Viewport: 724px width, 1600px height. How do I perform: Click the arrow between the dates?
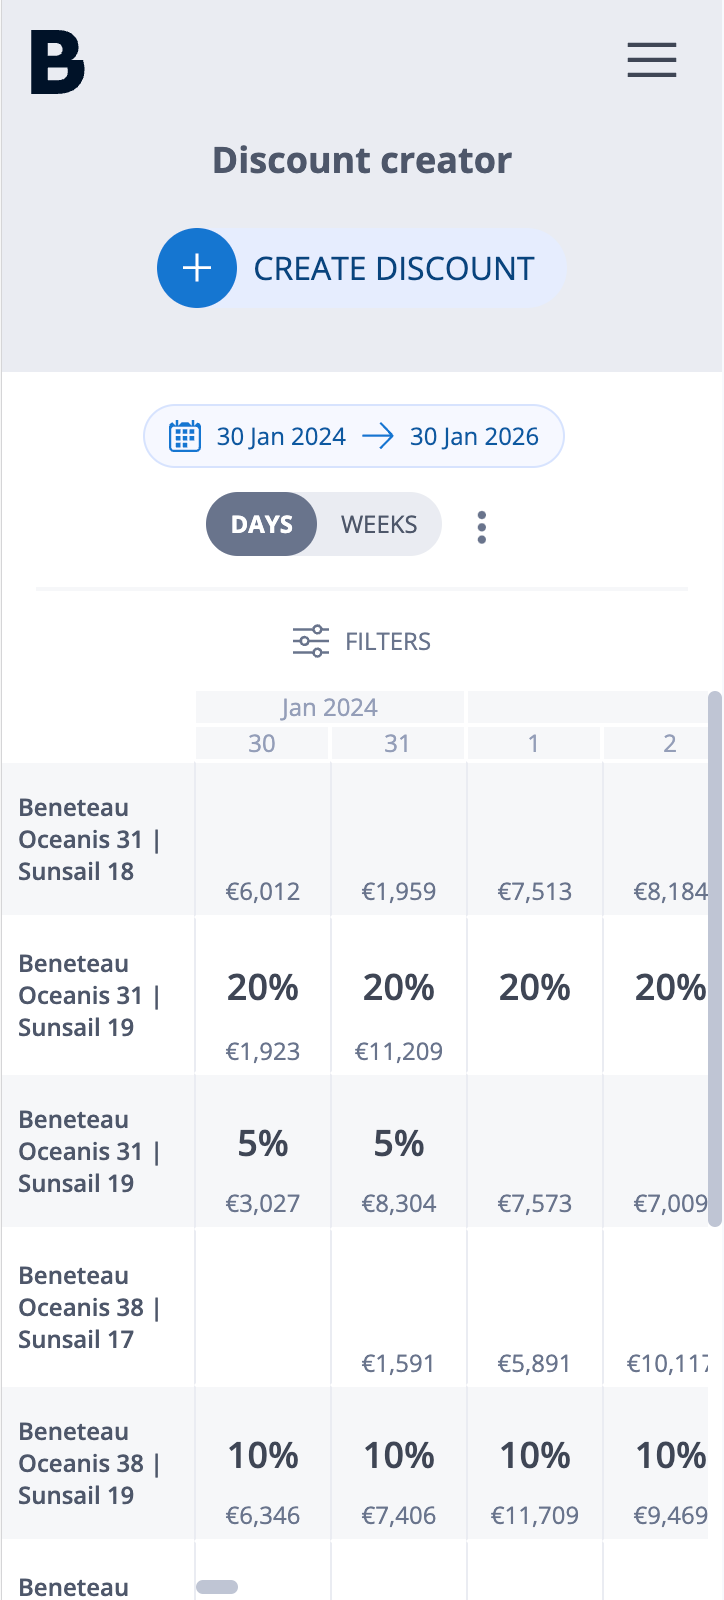tap(377, 436)
